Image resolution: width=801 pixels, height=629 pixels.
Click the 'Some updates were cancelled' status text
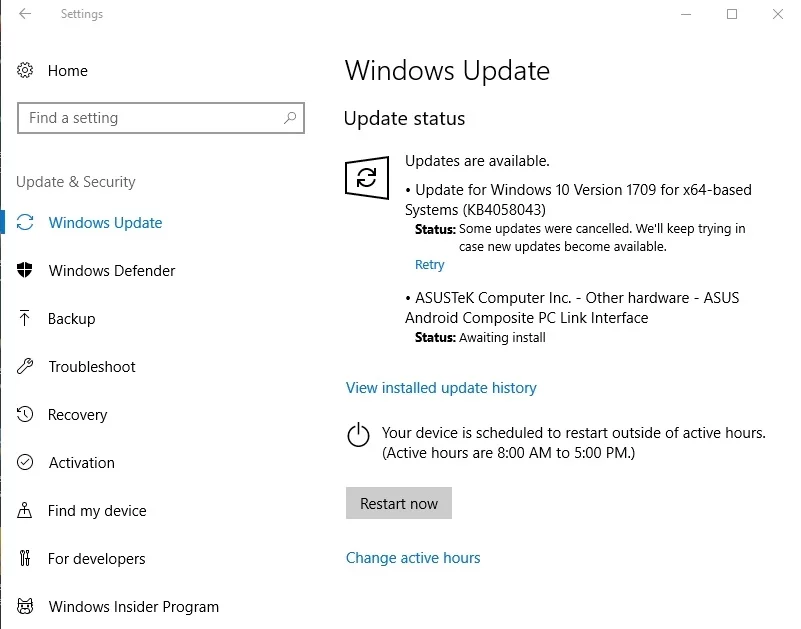click(x=602, y=238)
